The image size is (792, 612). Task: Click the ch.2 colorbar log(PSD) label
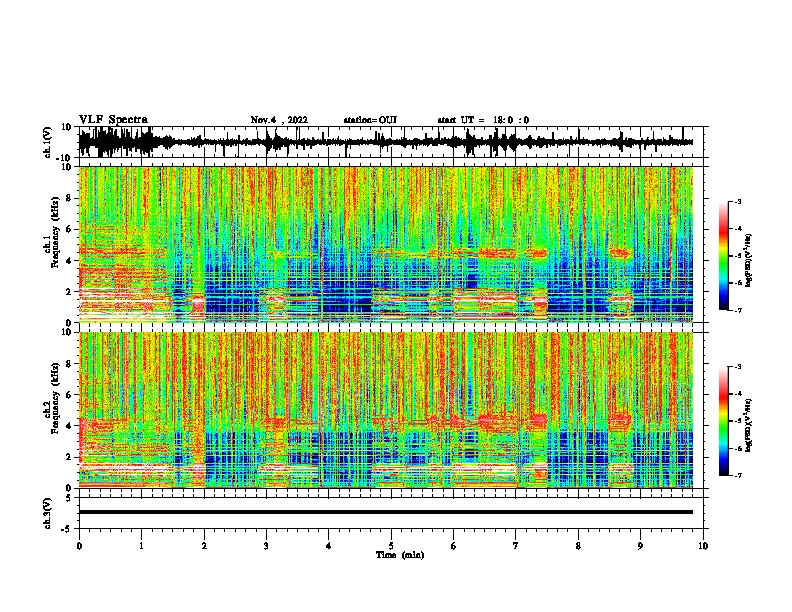pos(749,426)
